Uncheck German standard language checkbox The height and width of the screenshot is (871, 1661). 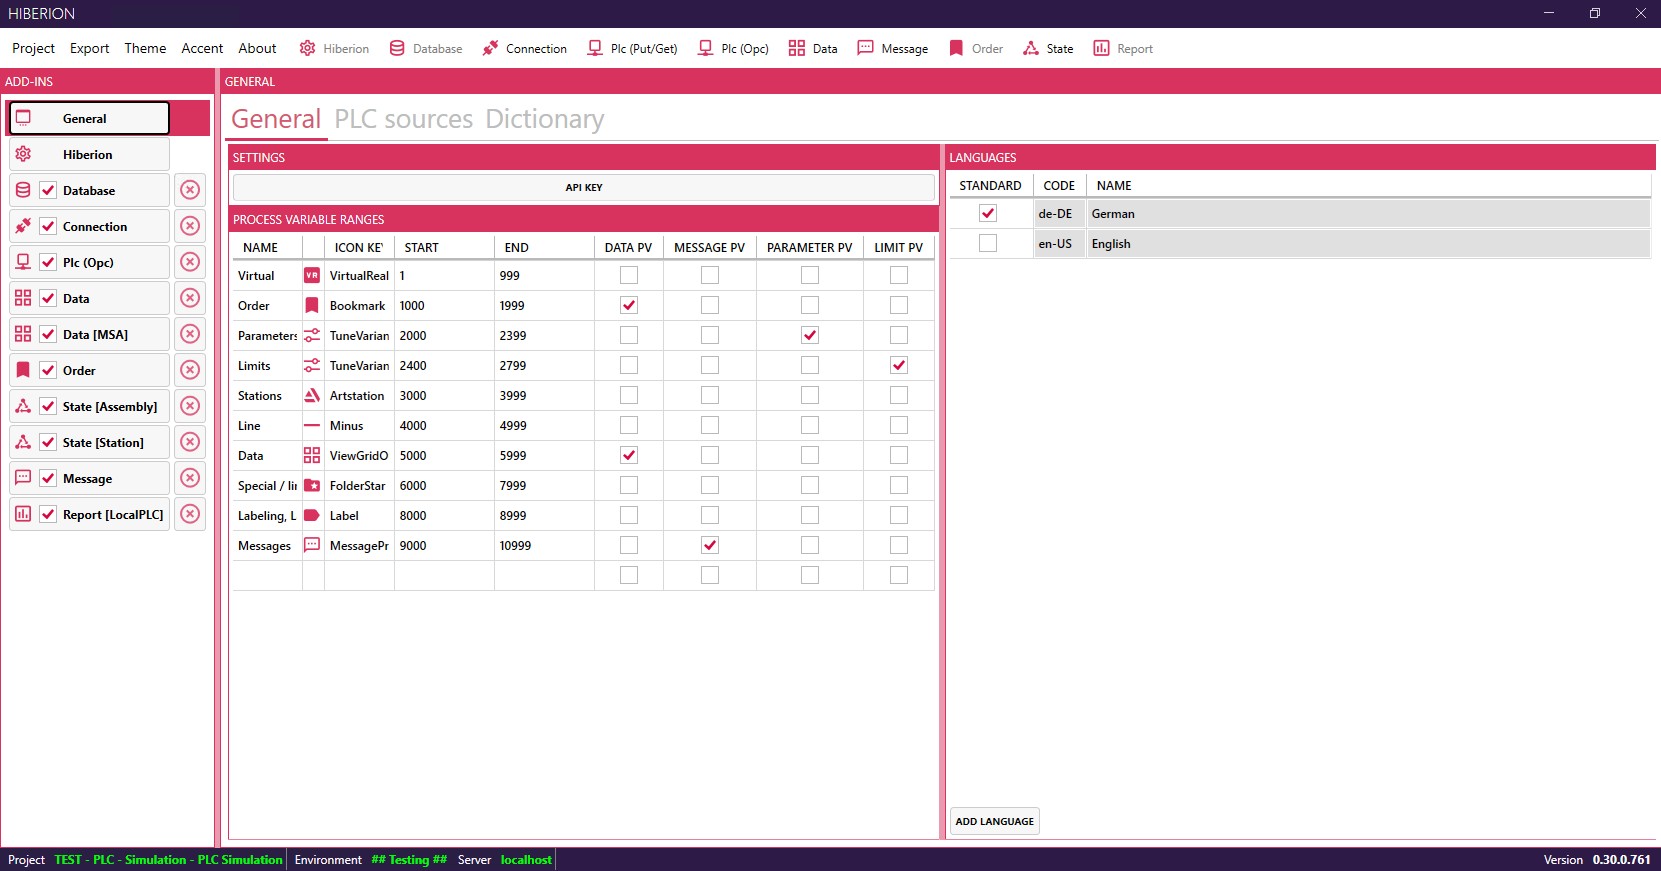pos(988,213)
